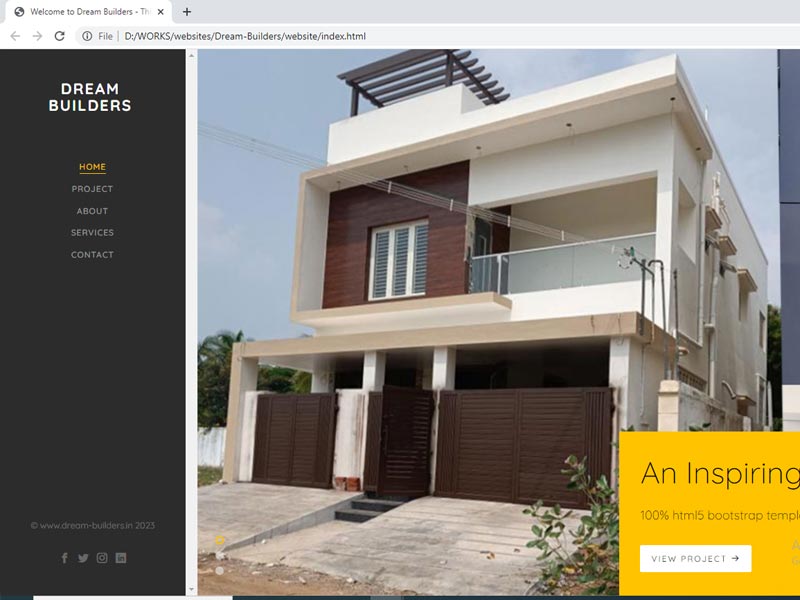
Task: Open PROJECT in sidebar menu
Action: 92,189
